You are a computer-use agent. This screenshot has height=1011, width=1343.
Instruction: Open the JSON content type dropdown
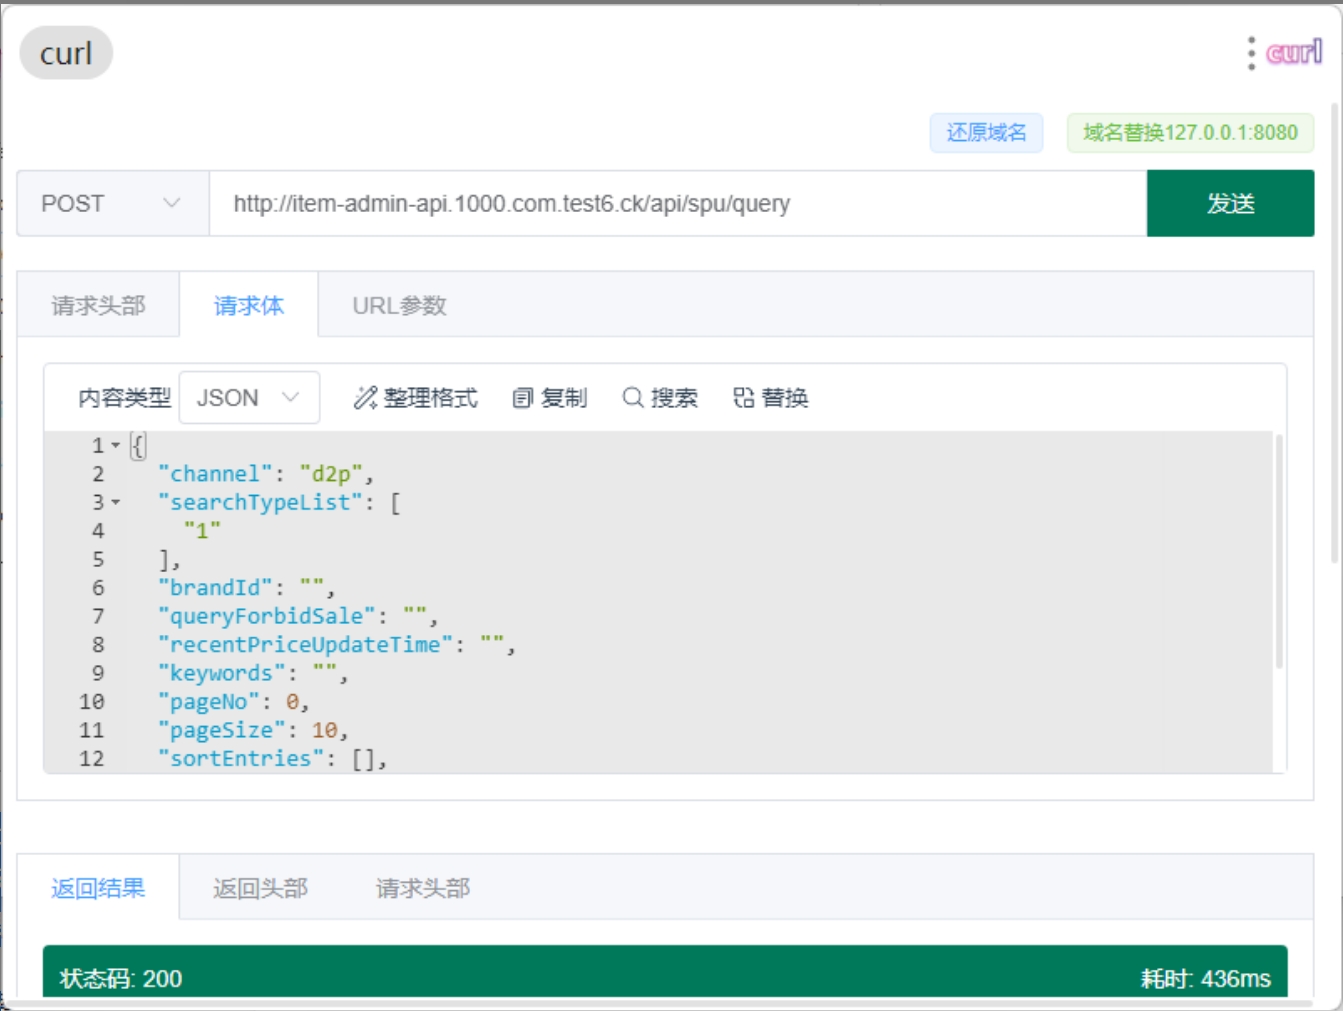249,398
